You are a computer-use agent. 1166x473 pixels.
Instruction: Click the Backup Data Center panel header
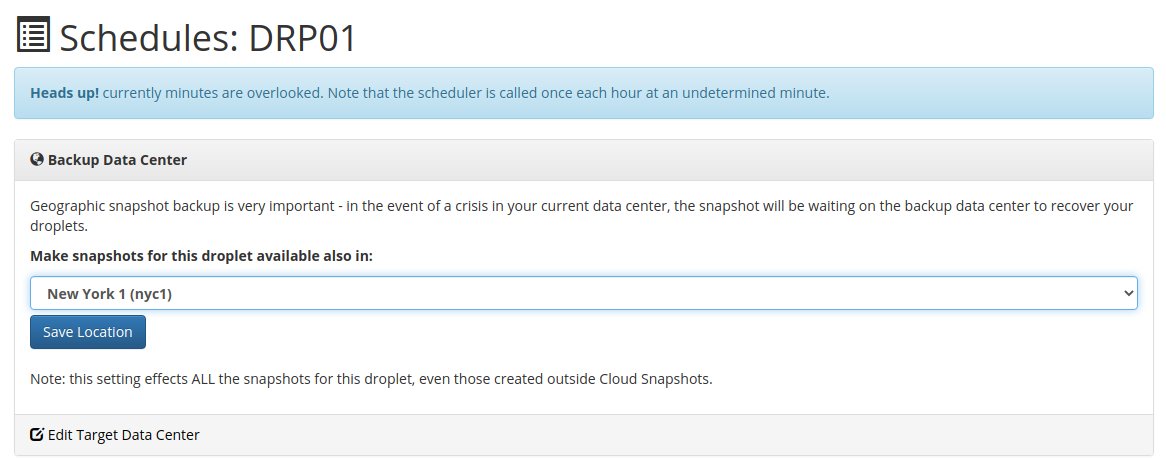(x=584, y=160)
